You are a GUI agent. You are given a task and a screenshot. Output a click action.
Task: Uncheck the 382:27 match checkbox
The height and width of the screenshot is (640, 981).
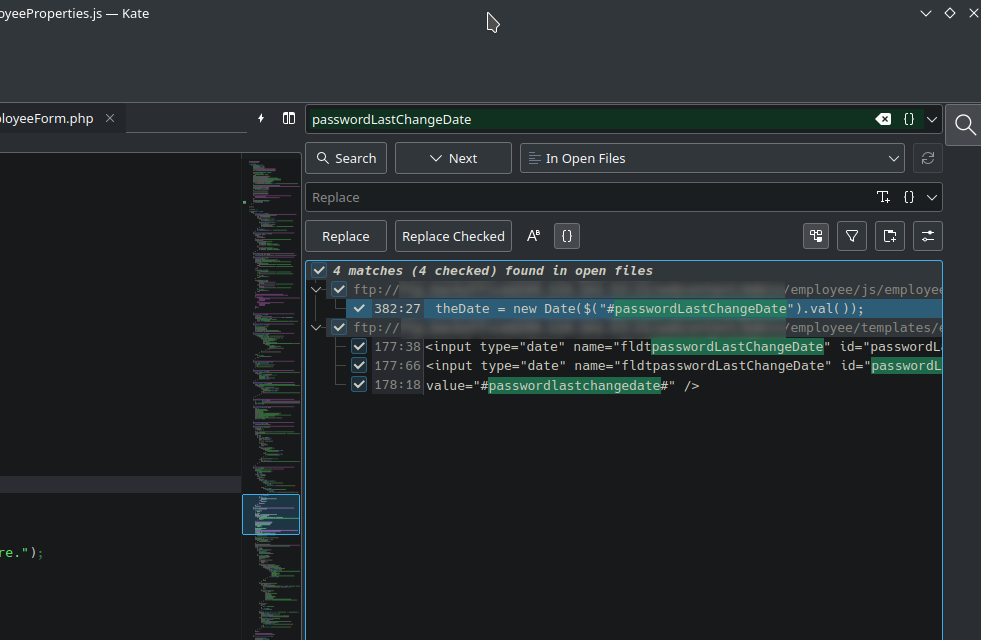(x=360, y=309)
